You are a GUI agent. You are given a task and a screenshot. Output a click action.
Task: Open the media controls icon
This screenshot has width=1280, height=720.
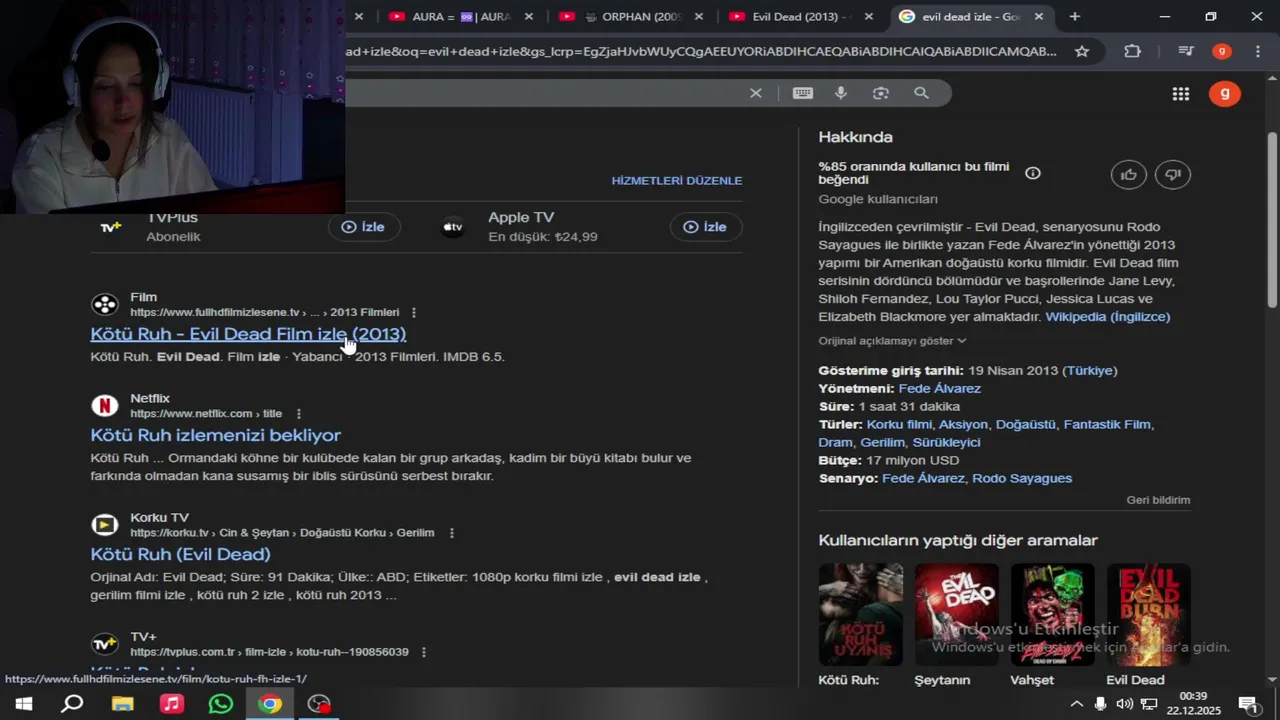(1186, 51)
